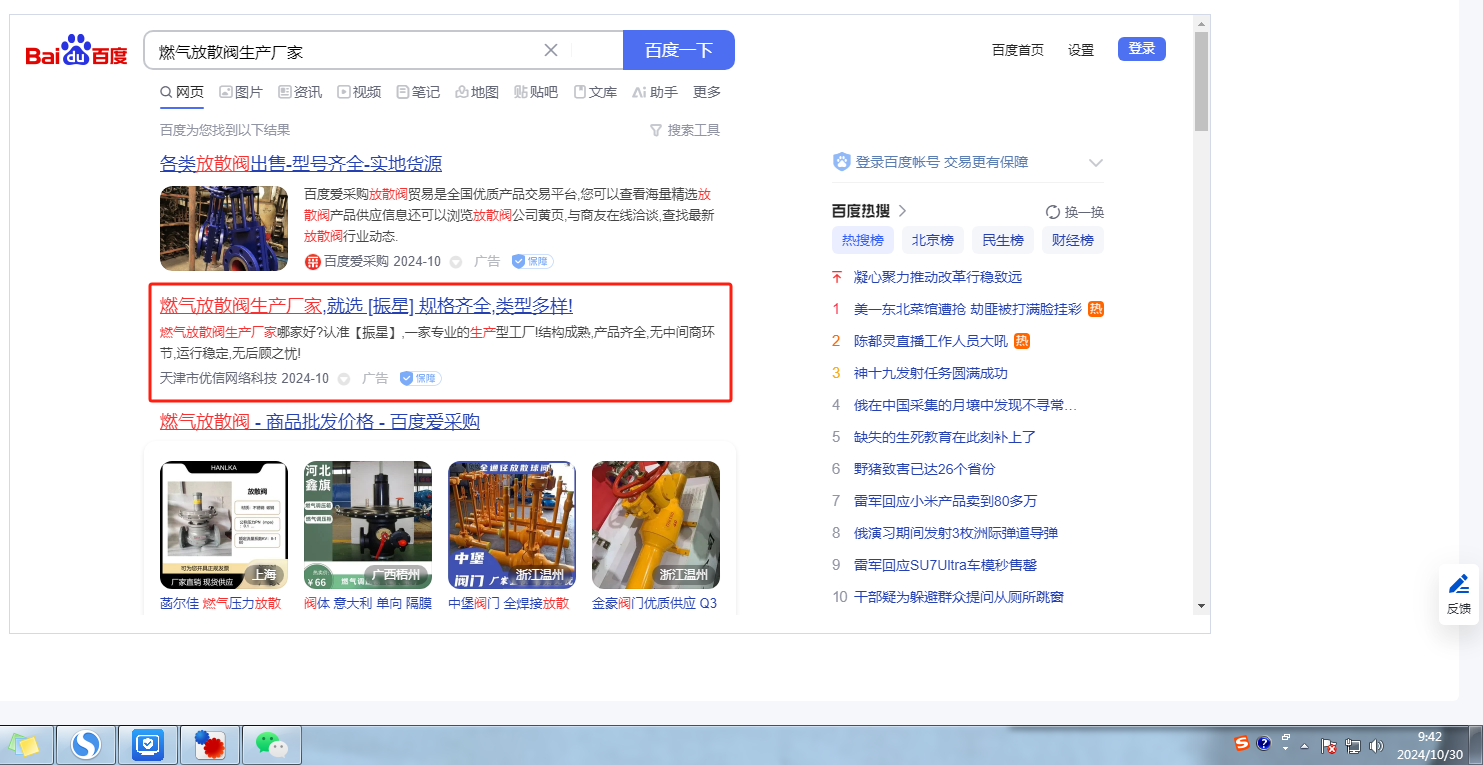Open hot search 凝心聚力推动改革行稳致远
The image size is (1483, 765).
938,277
